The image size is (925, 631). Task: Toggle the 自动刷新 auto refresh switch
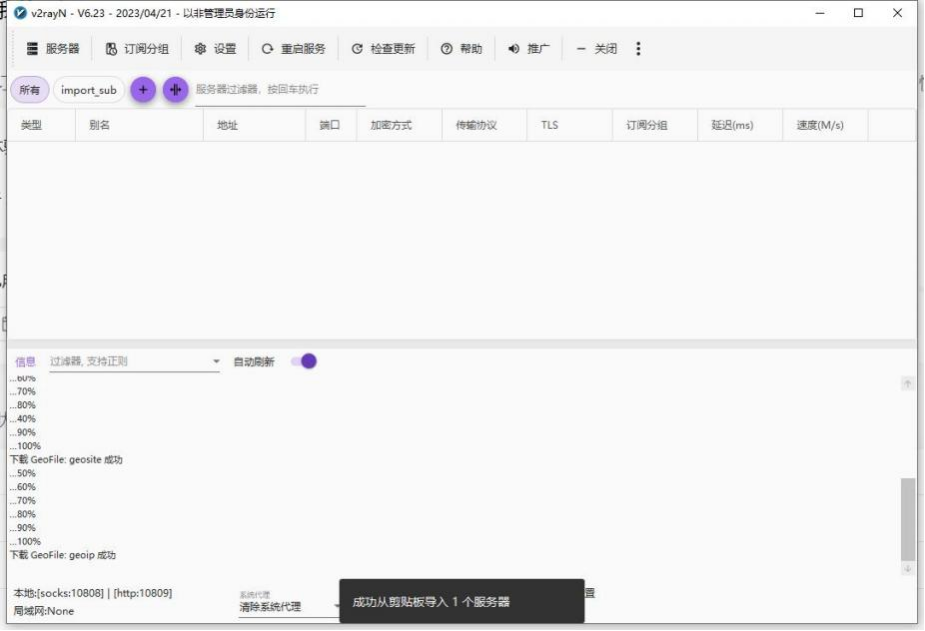[x=304, y=361]
